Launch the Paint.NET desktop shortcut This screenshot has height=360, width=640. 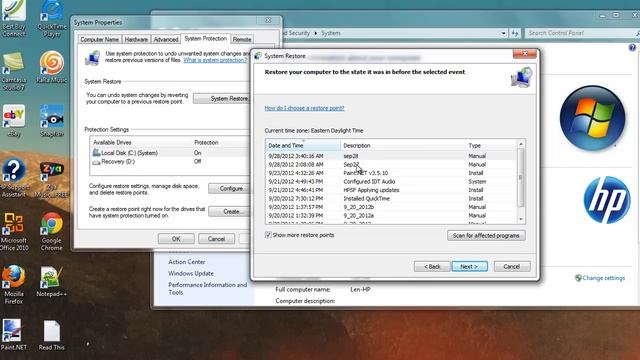[13, 335]
